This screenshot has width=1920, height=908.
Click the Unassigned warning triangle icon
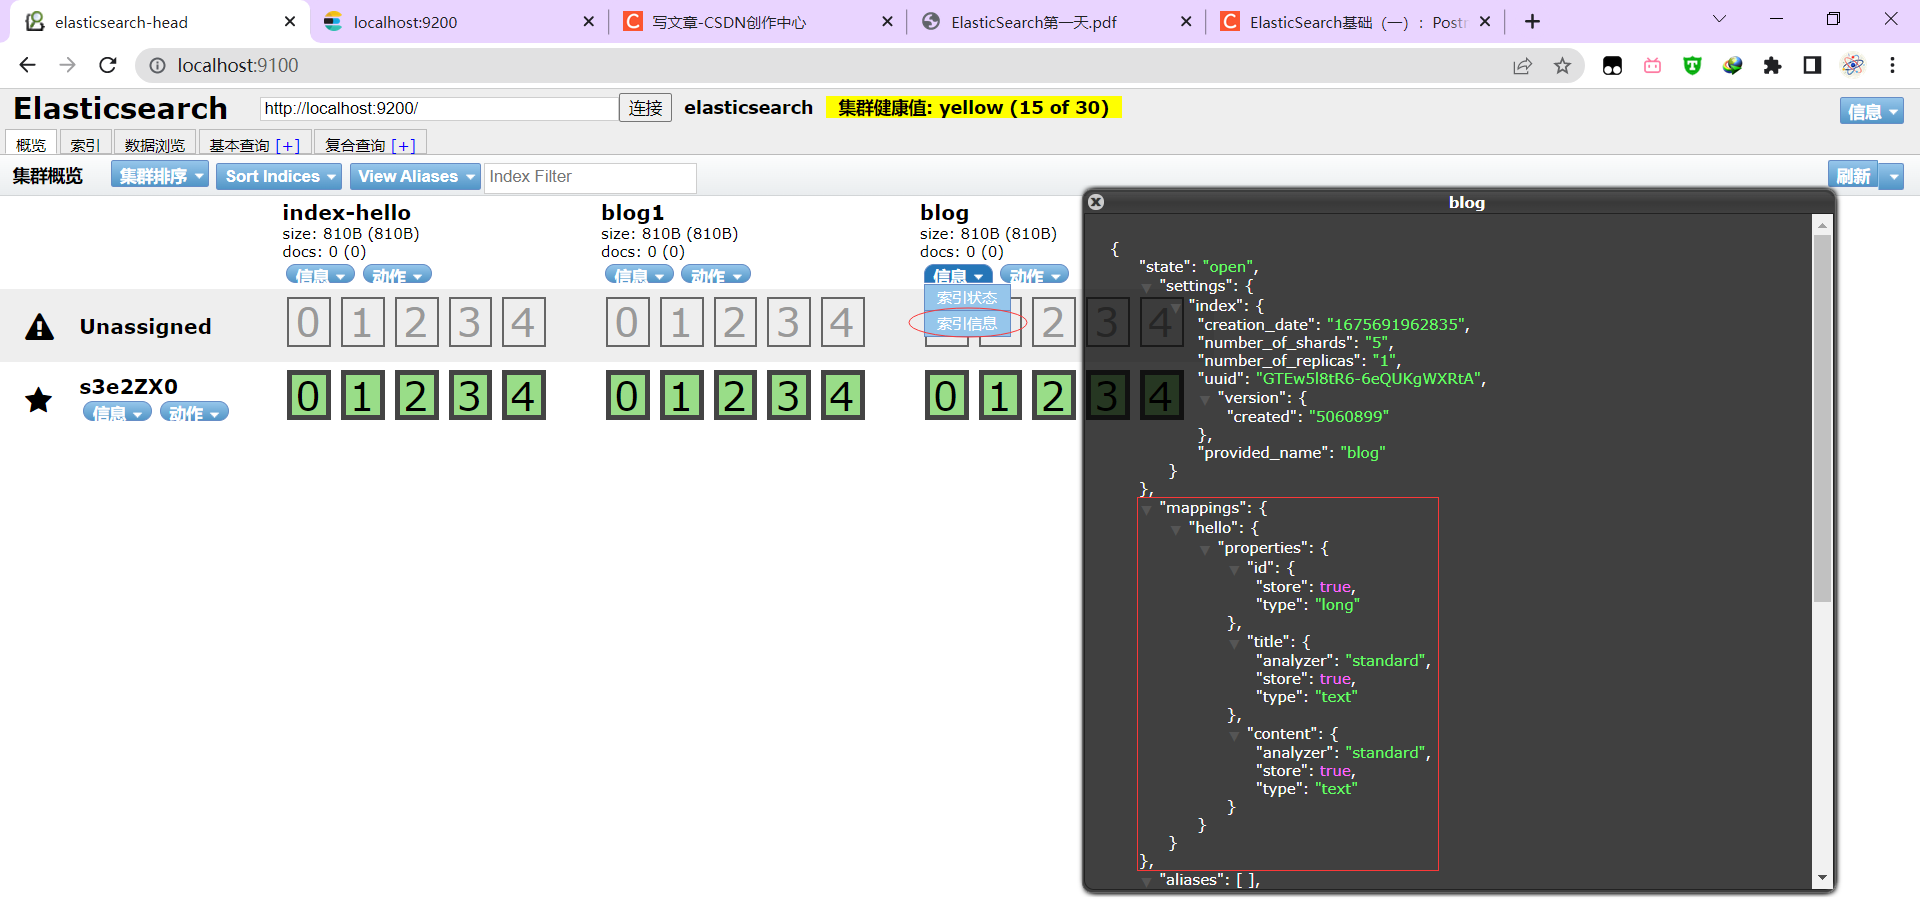[39, 326]
